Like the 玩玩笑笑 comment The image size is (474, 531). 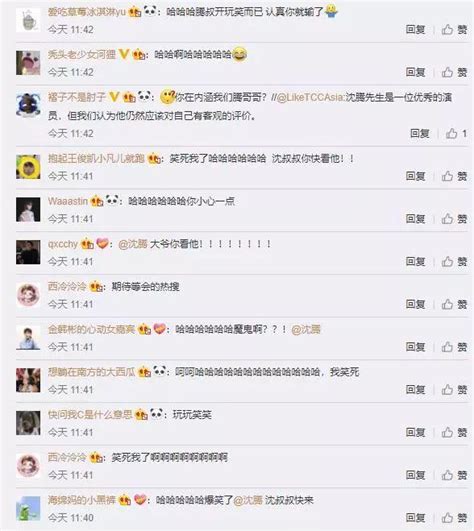click(454, 432)
